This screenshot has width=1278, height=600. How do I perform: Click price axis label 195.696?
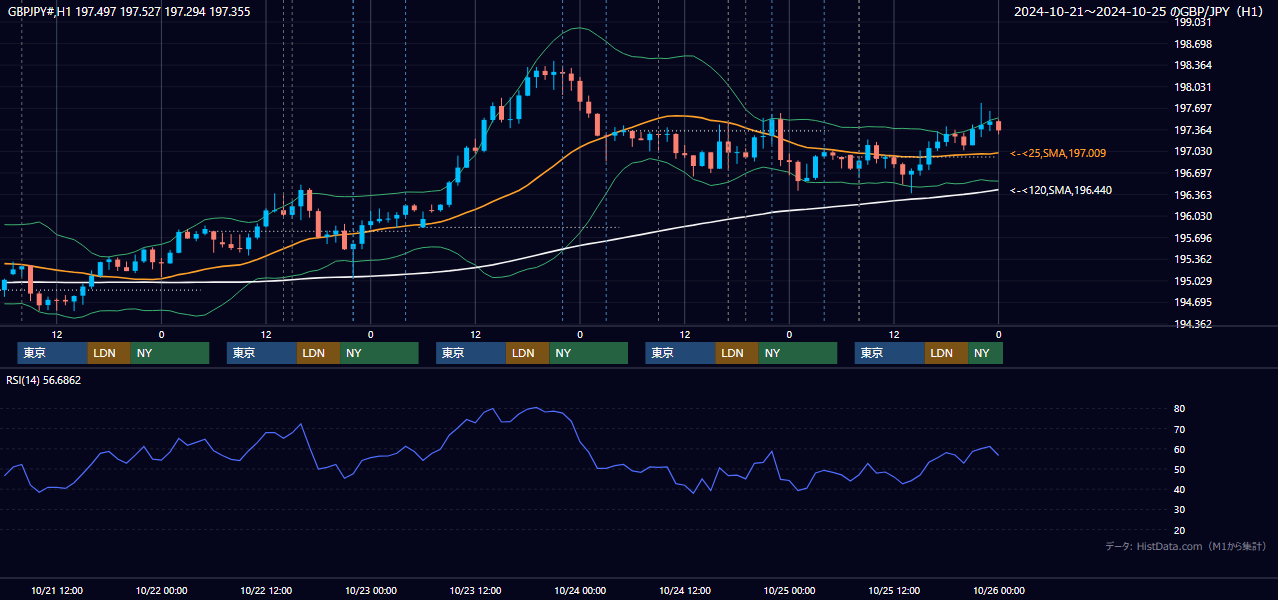click(1193, 238)
